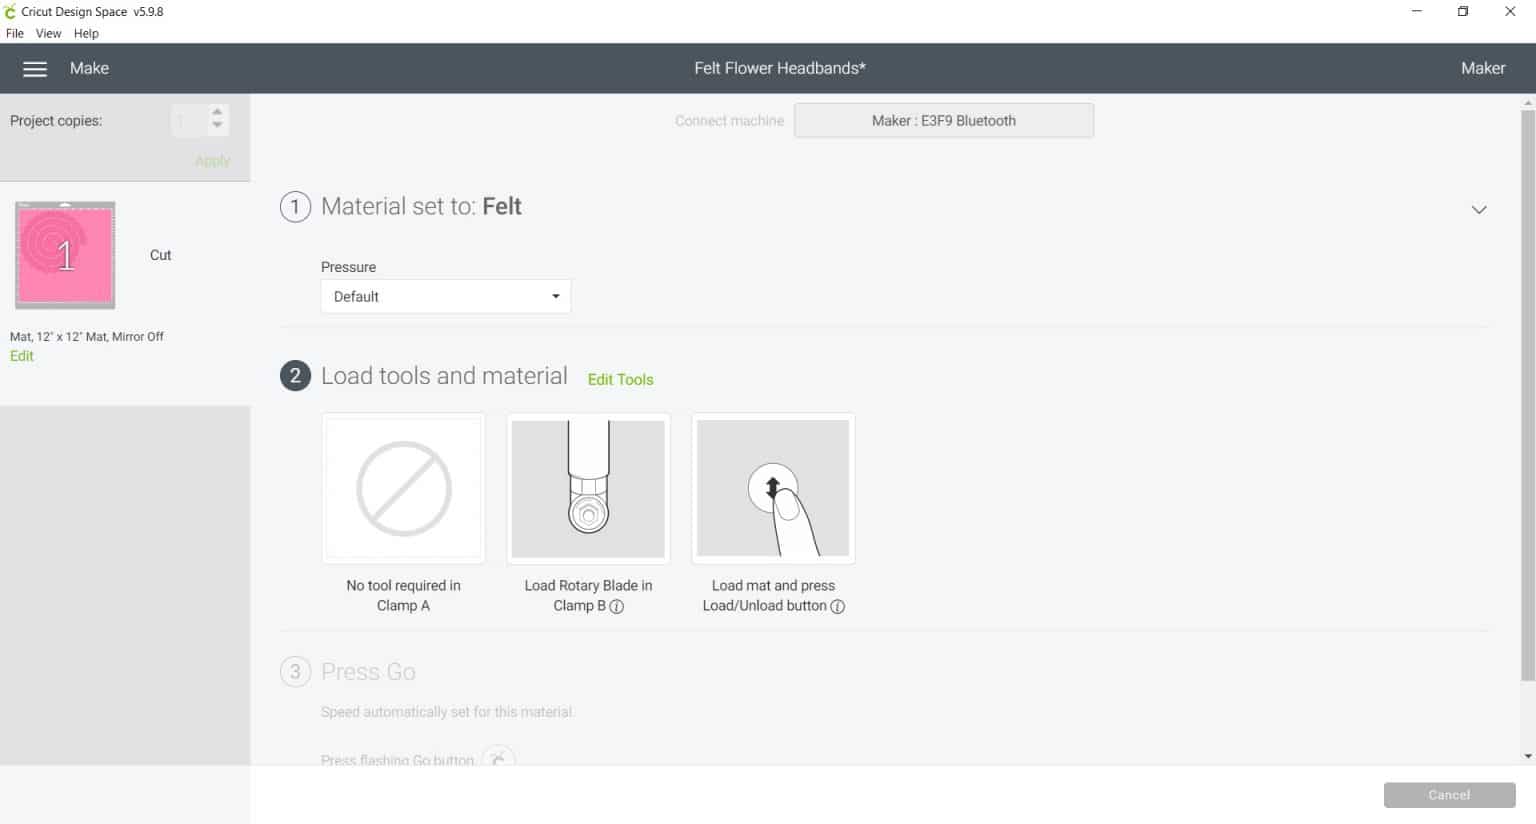The height and width of the screenshot is (824, 1536).
Task: Open the hamburger menu next to Make
Action: click(35, 69)
